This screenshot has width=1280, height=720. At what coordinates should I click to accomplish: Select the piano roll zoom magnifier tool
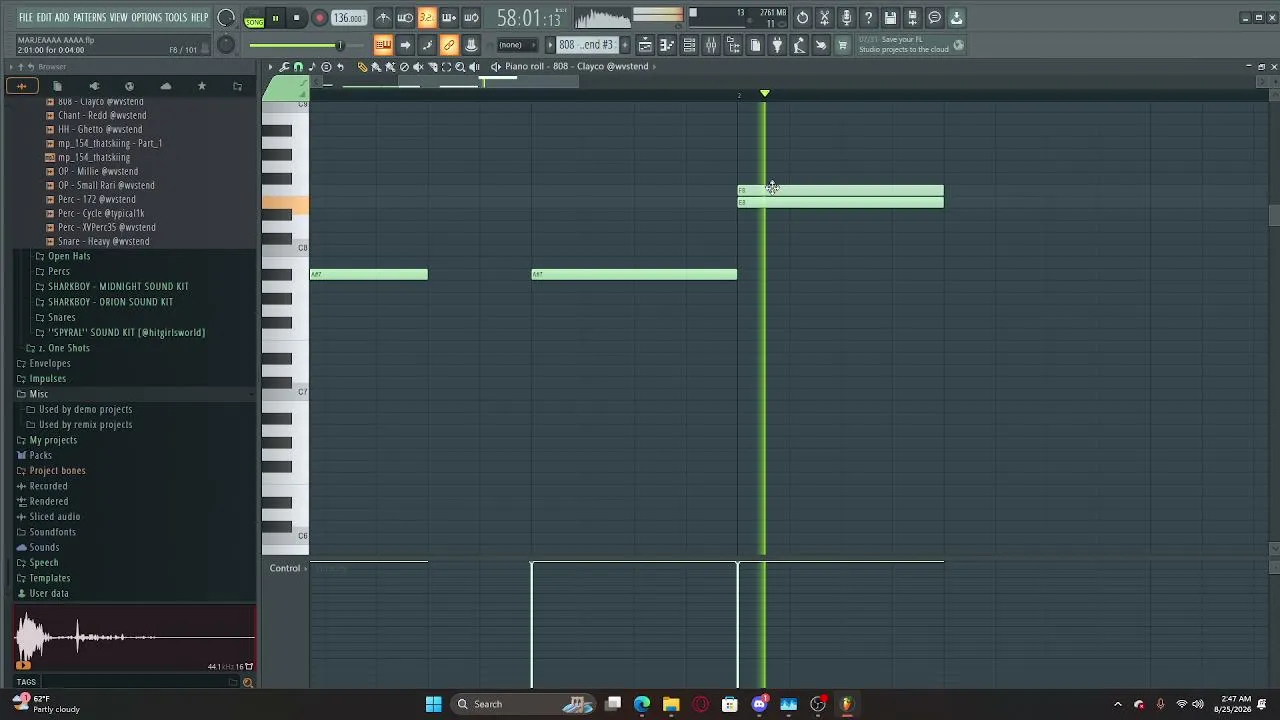[460, 67]
